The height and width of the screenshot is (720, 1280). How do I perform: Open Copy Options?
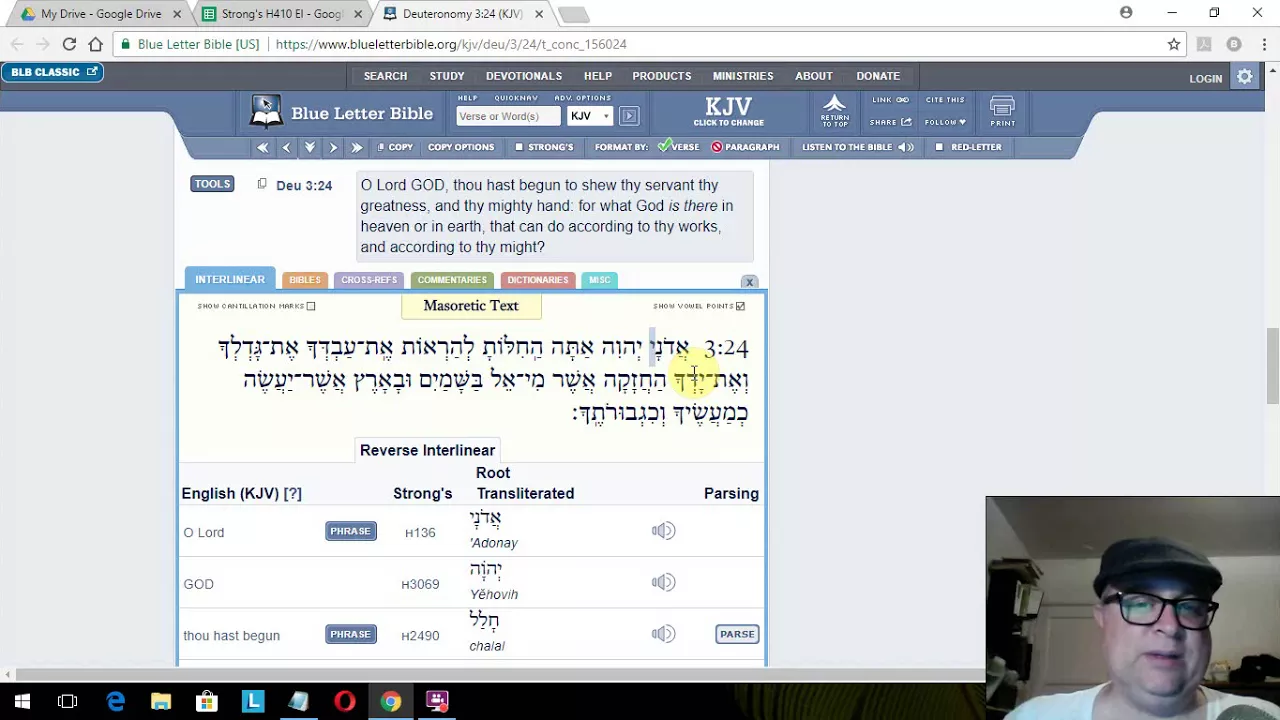pyautogui.click(x=461, y=147)
